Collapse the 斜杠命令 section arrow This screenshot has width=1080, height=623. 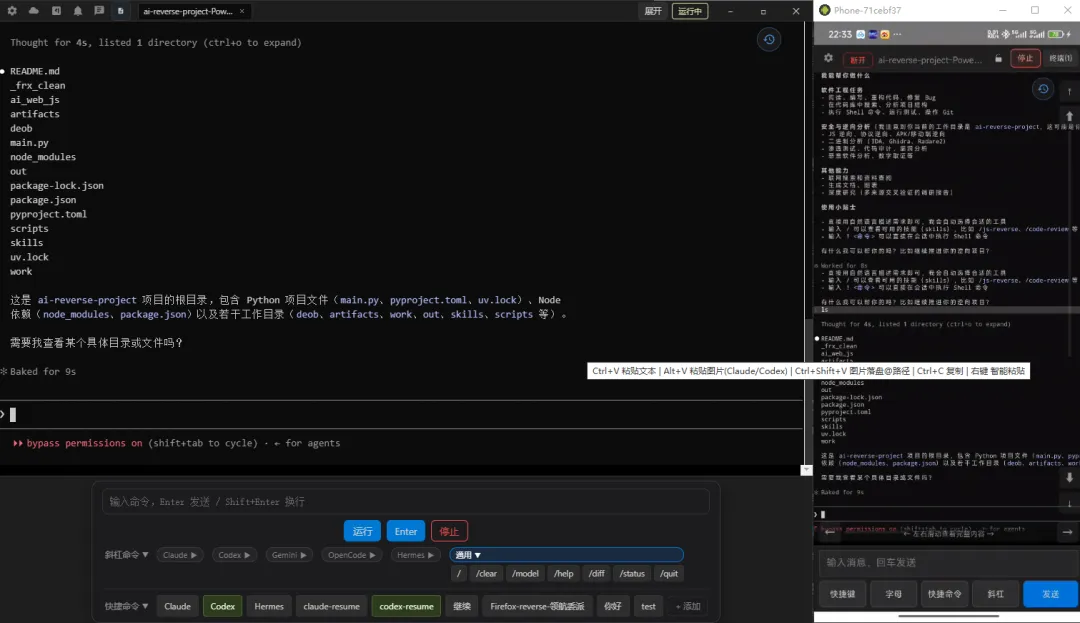click(145, 555)
